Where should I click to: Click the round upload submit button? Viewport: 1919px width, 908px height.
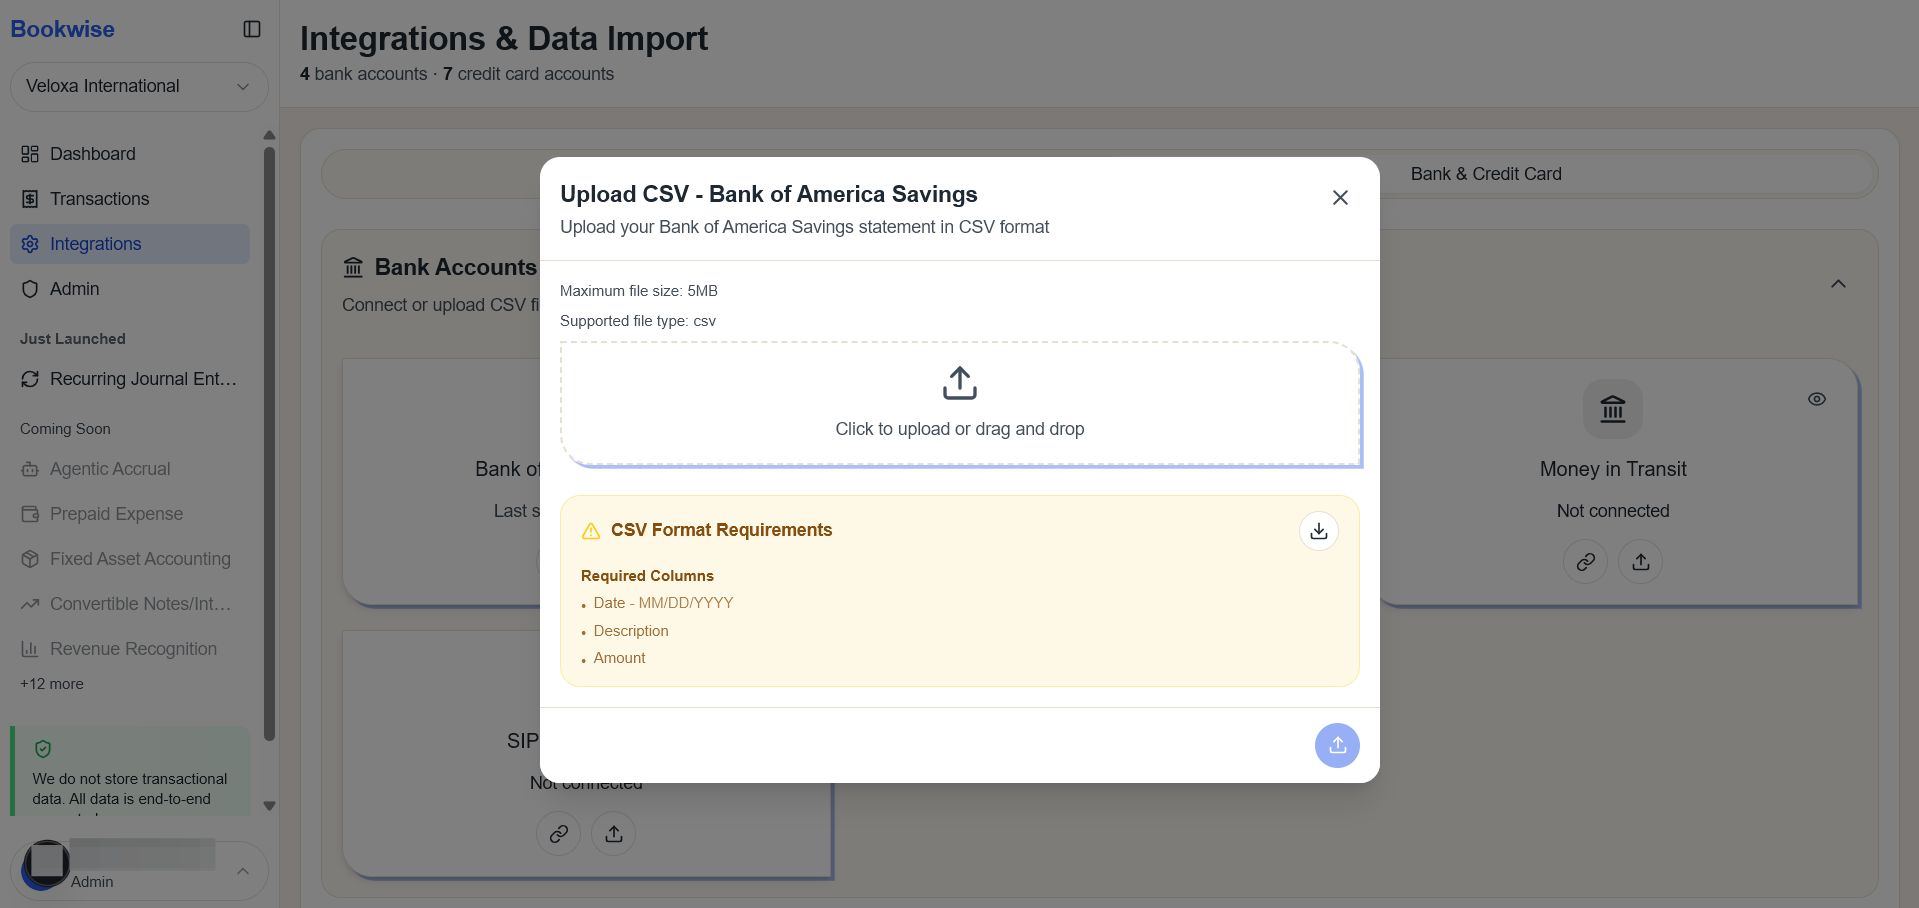point(1337,745)
